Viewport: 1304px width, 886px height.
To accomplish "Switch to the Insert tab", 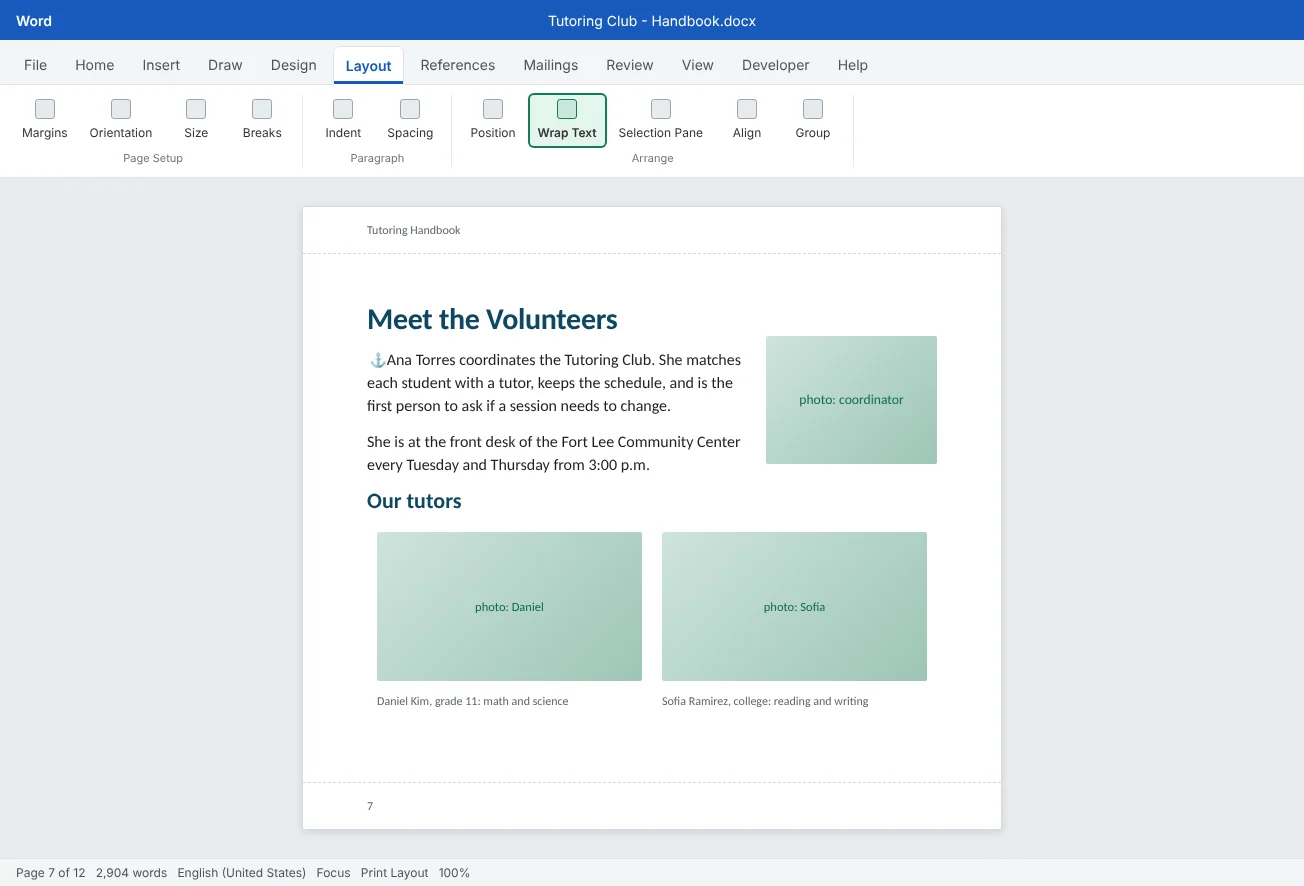I will tap(161, 65).
